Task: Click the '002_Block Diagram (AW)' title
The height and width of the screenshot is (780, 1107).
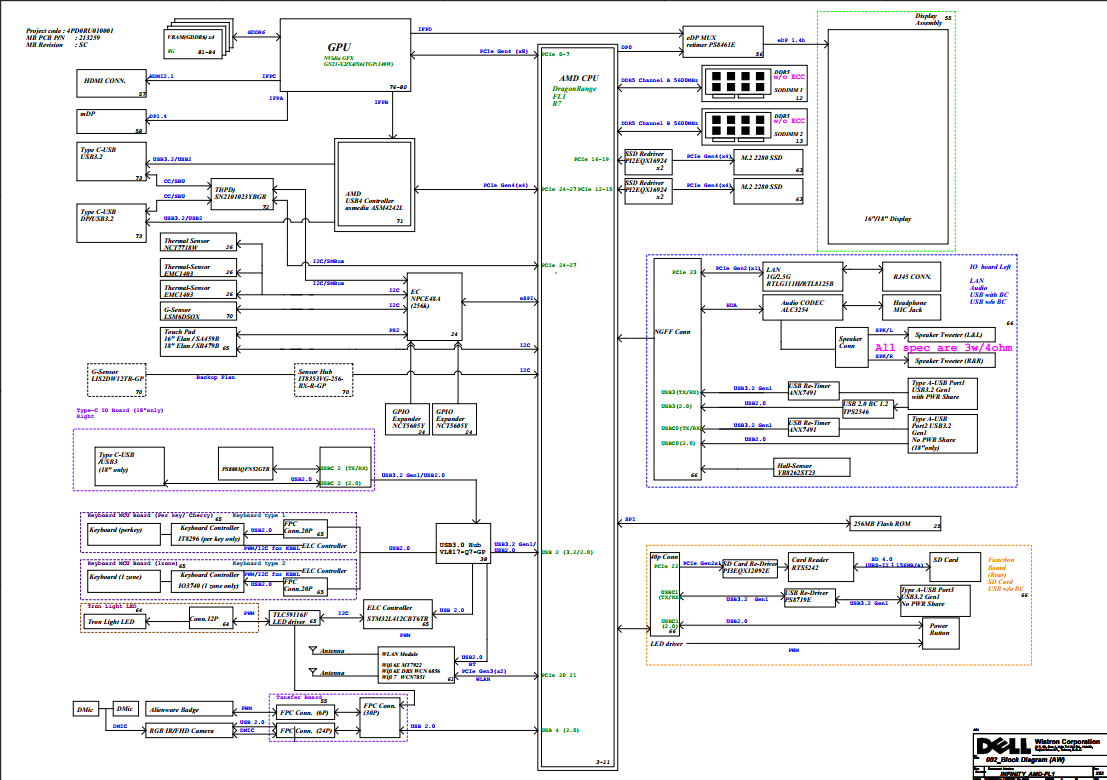Action: click(1025, 760)
